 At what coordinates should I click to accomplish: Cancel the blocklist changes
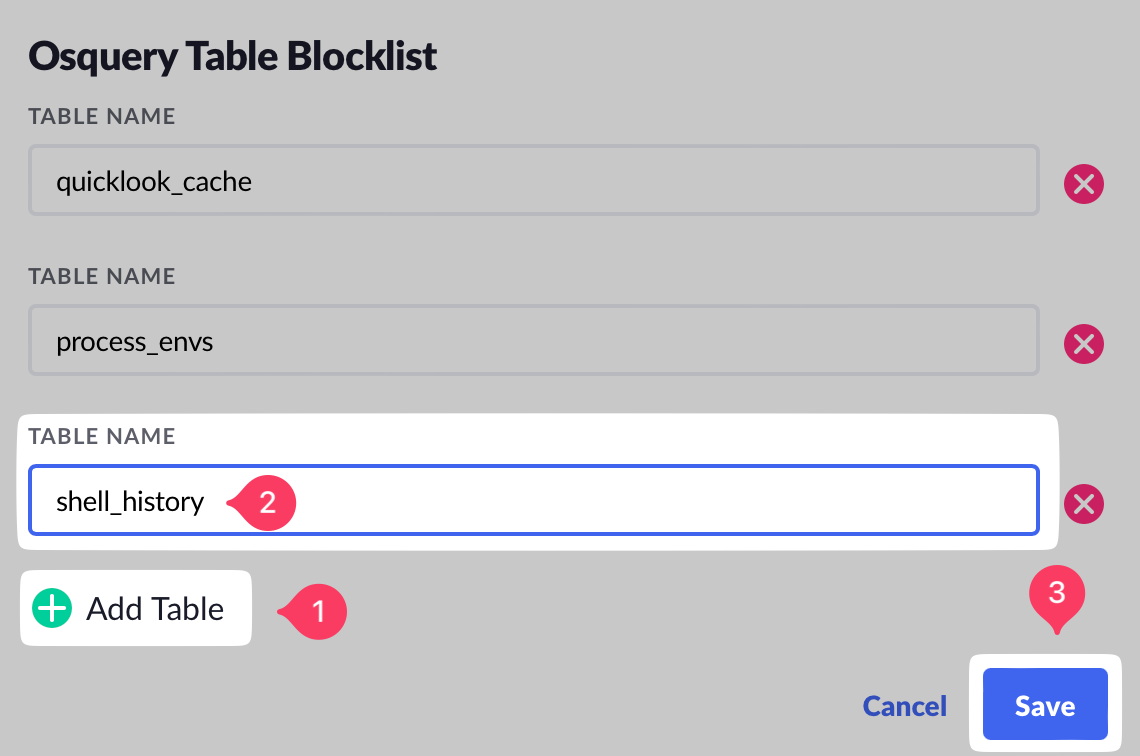[904, 706]
